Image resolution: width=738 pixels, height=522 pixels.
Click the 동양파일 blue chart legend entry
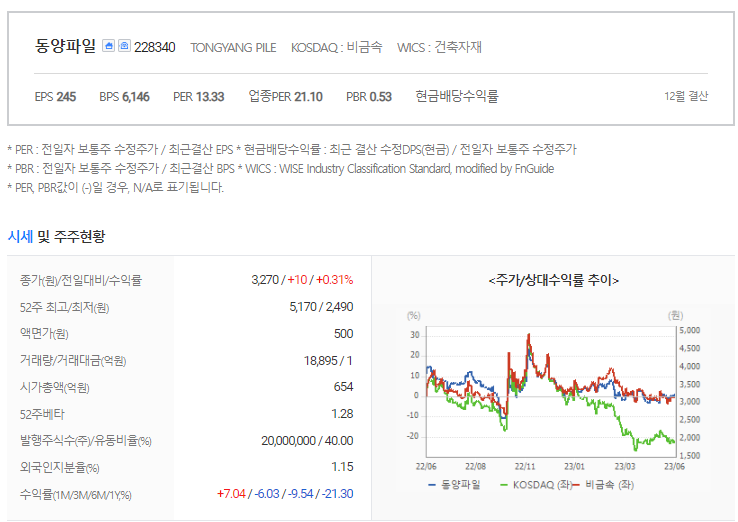pyautogui.click(x=454, y=485)
